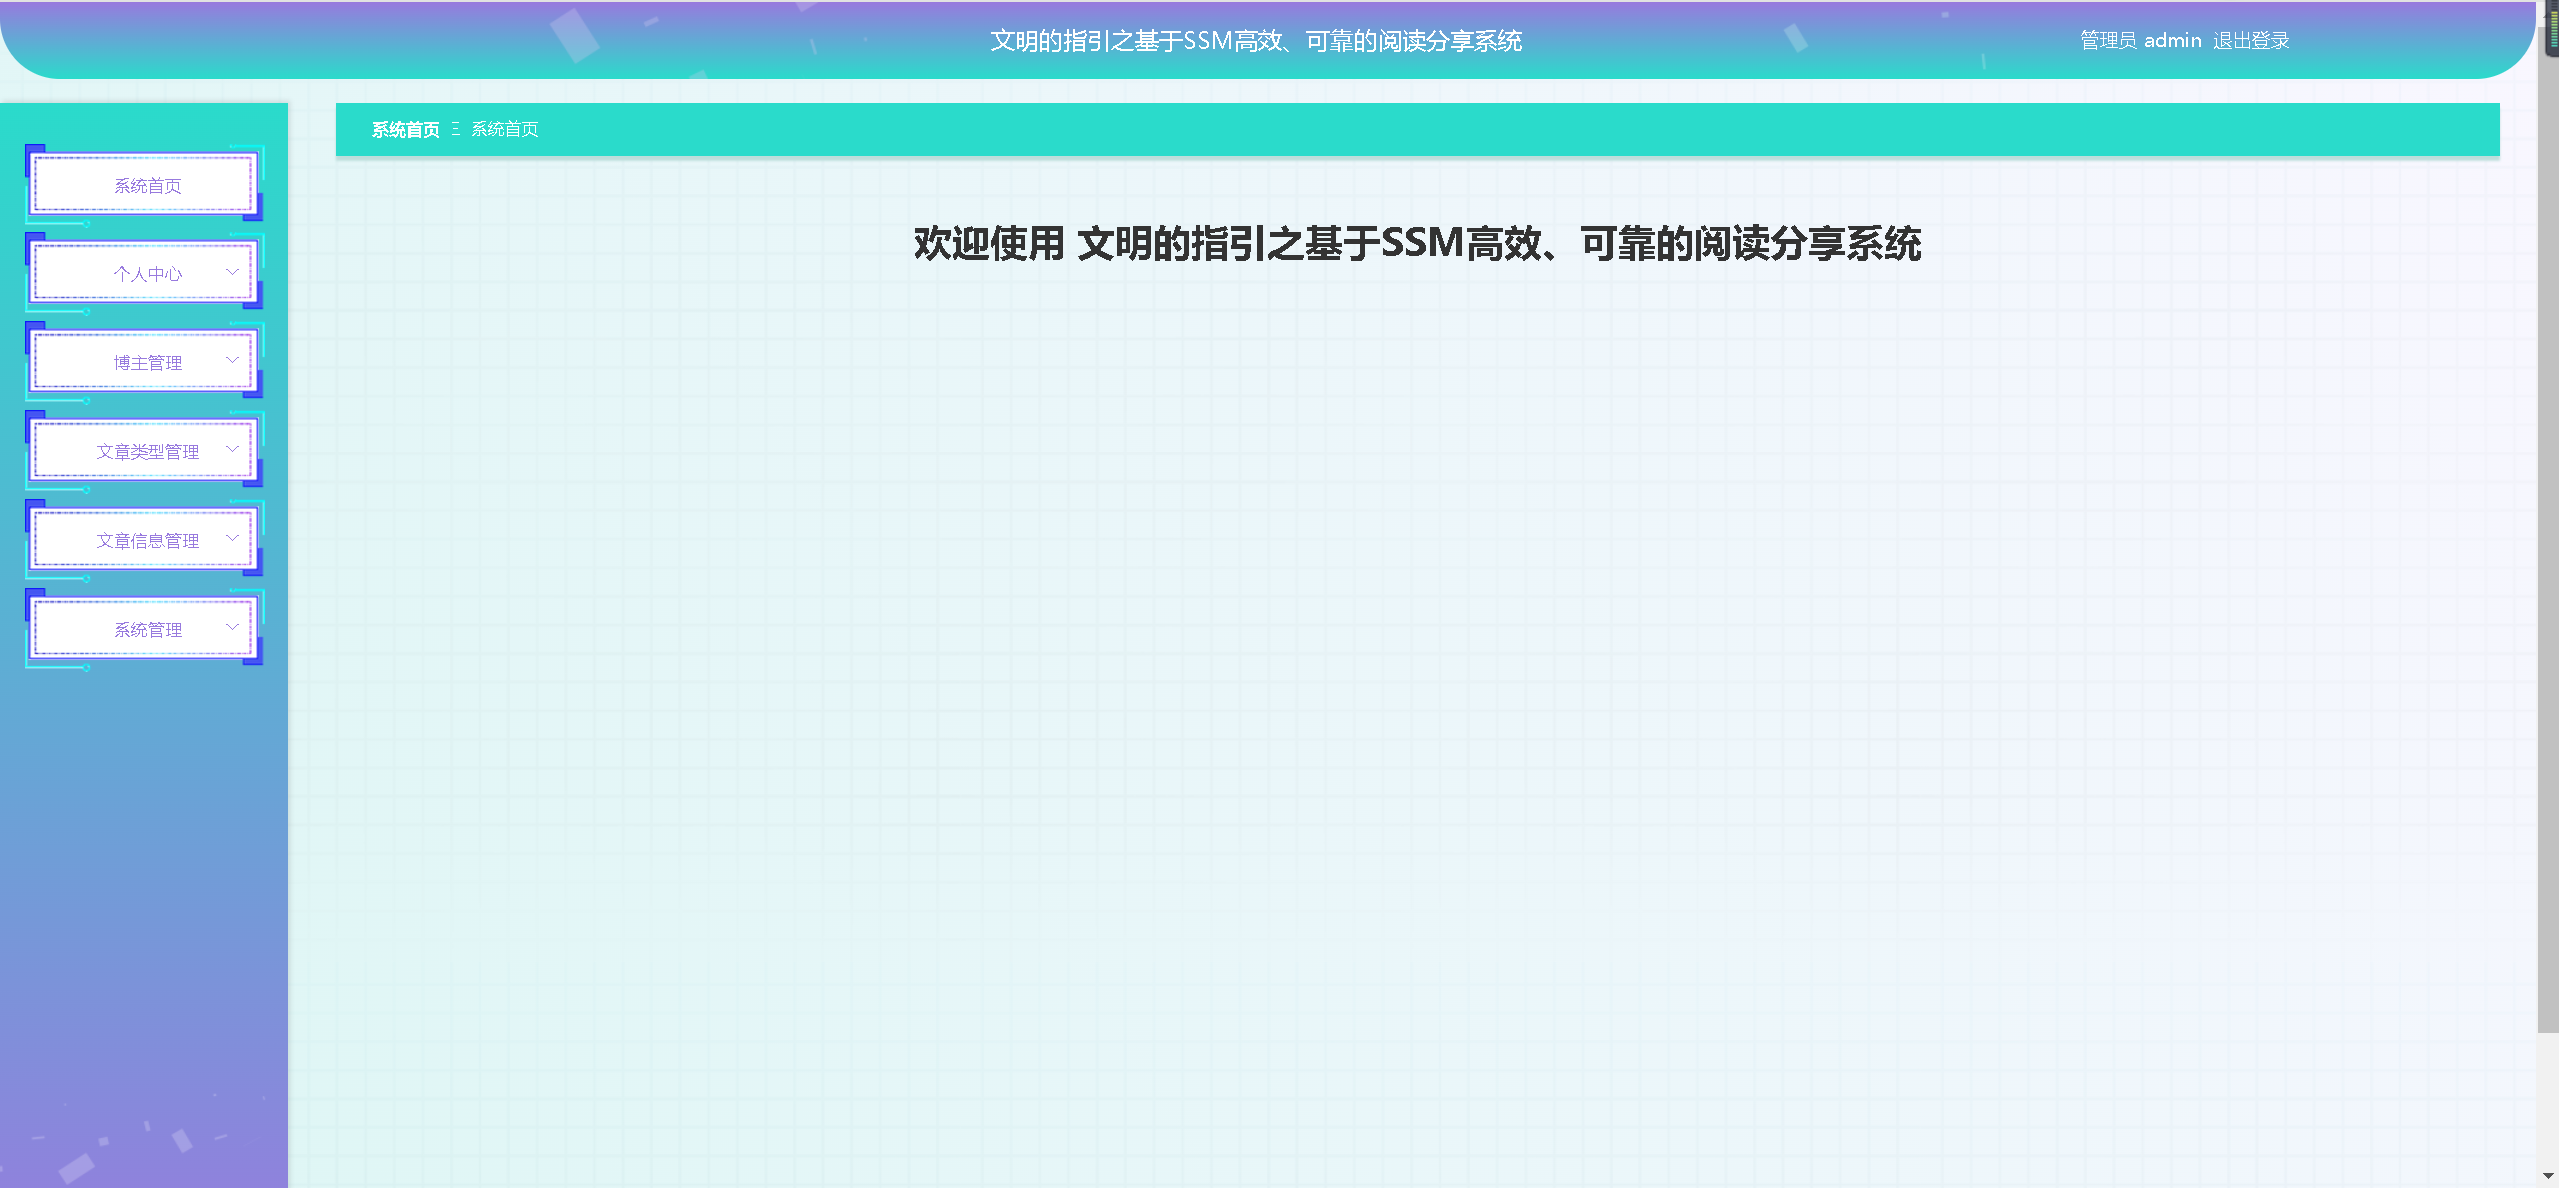Select the 系统管理 sidebar label
2559x1188 pixels.
147,630
